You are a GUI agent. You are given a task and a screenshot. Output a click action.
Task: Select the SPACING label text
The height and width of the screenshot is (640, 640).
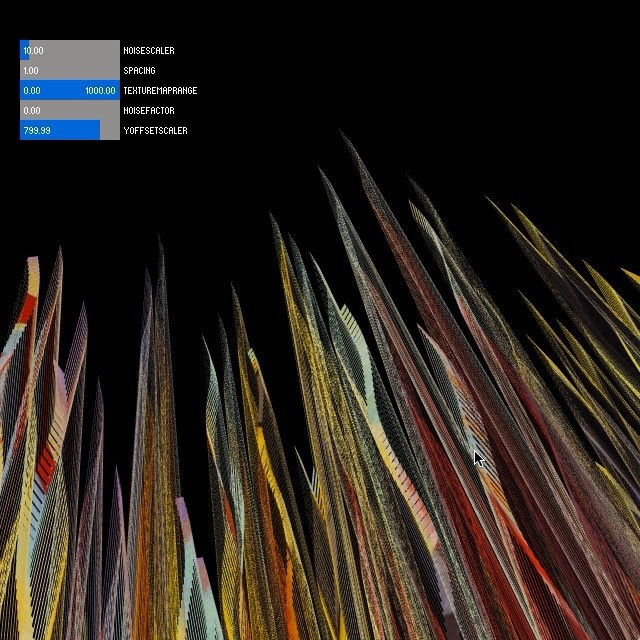click(139, 71)
